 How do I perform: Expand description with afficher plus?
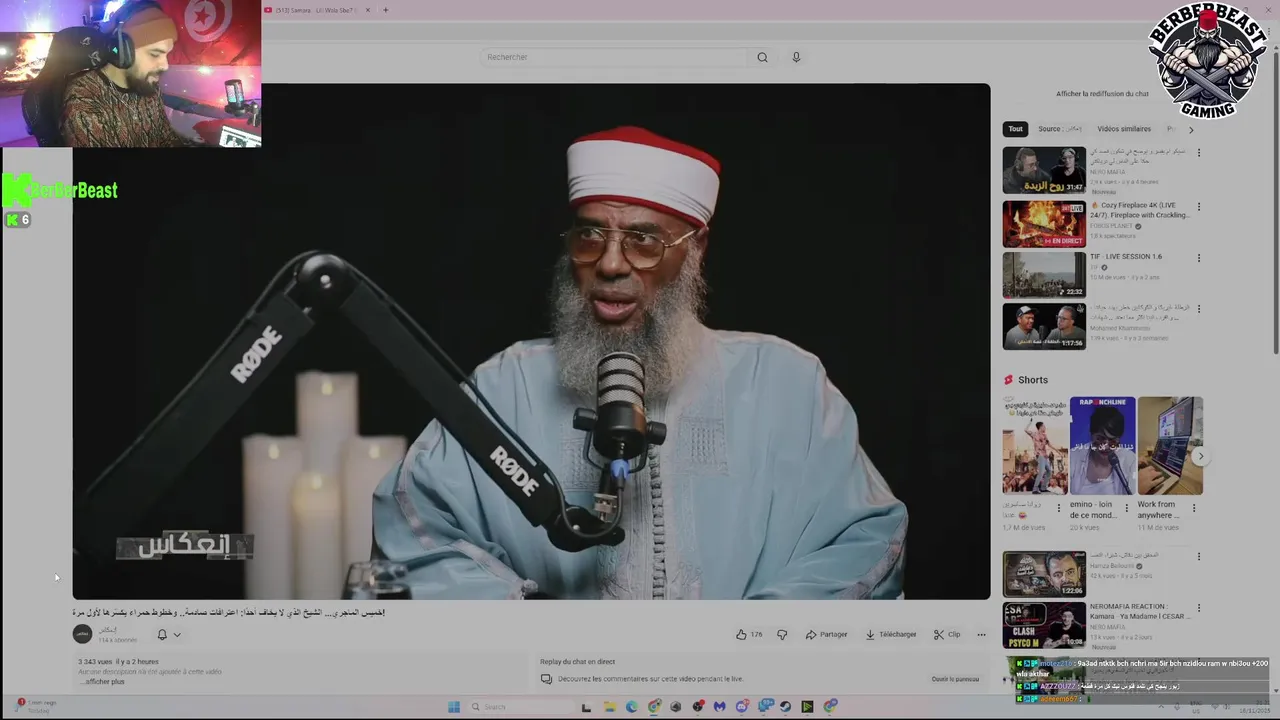click(x=104, y=681)
